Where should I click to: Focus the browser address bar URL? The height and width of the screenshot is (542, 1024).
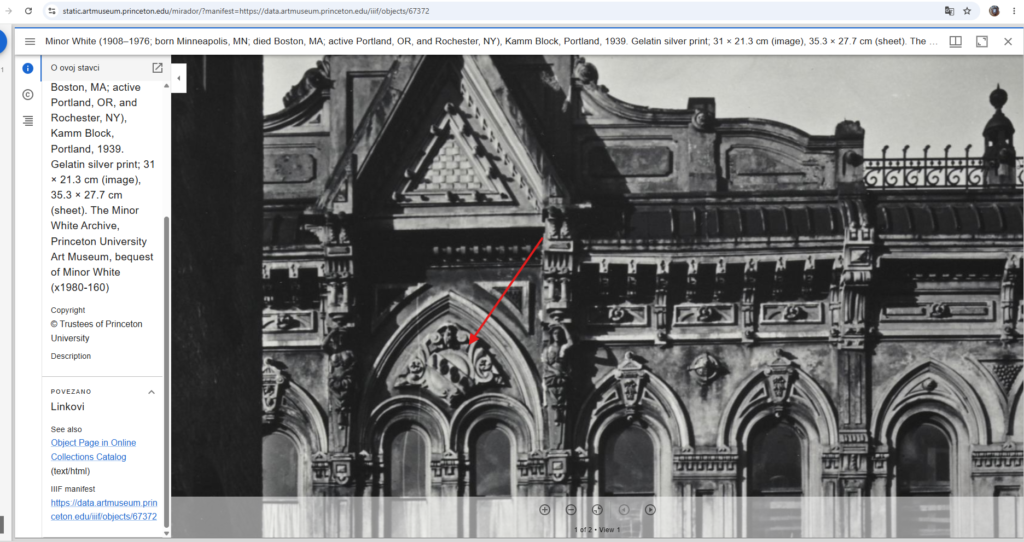pyautogui.click(x=246, y=11)
